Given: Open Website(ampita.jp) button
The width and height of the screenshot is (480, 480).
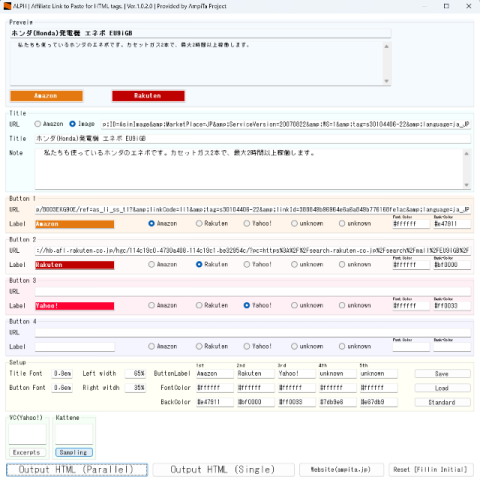Looking at the screenshot, I should click(341, 470).
